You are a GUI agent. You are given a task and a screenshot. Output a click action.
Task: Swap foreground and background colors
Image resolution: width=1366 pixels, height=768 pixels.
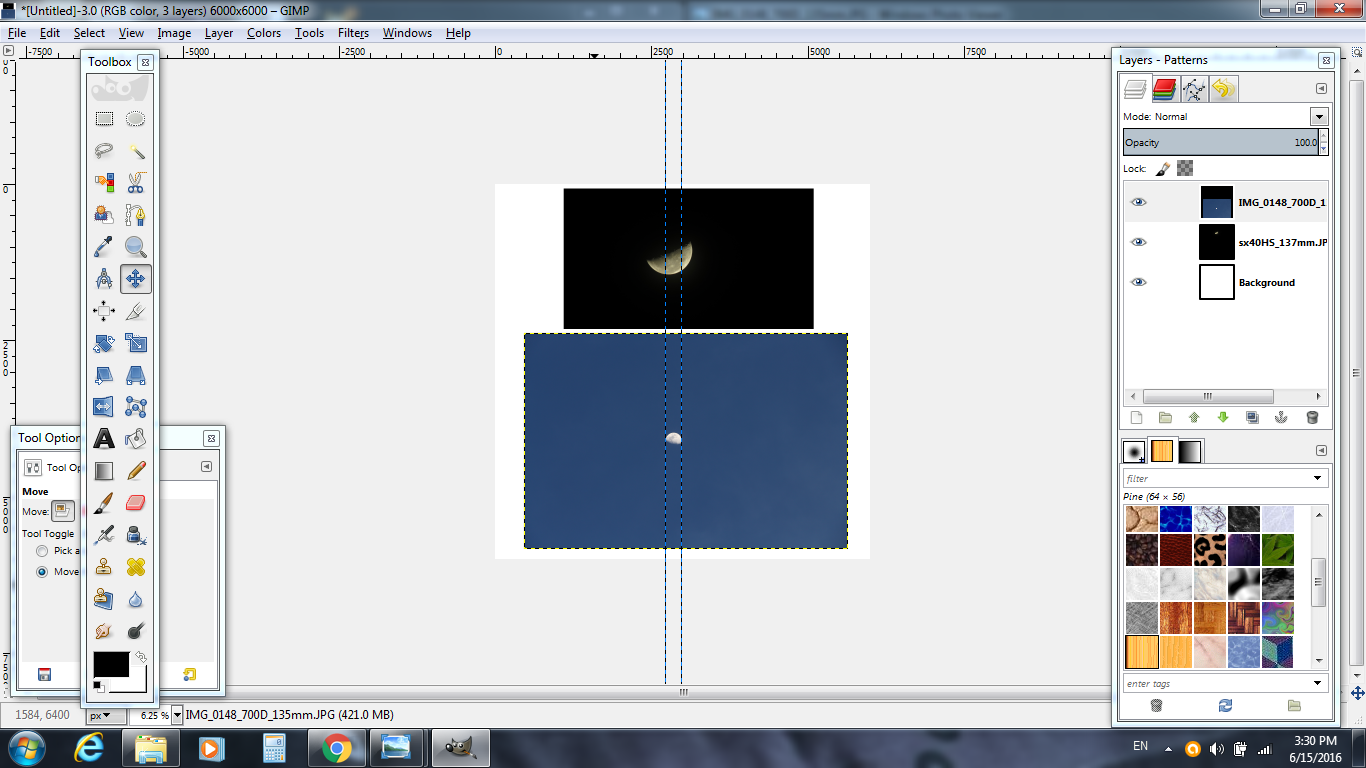click(x=142, y=657)
